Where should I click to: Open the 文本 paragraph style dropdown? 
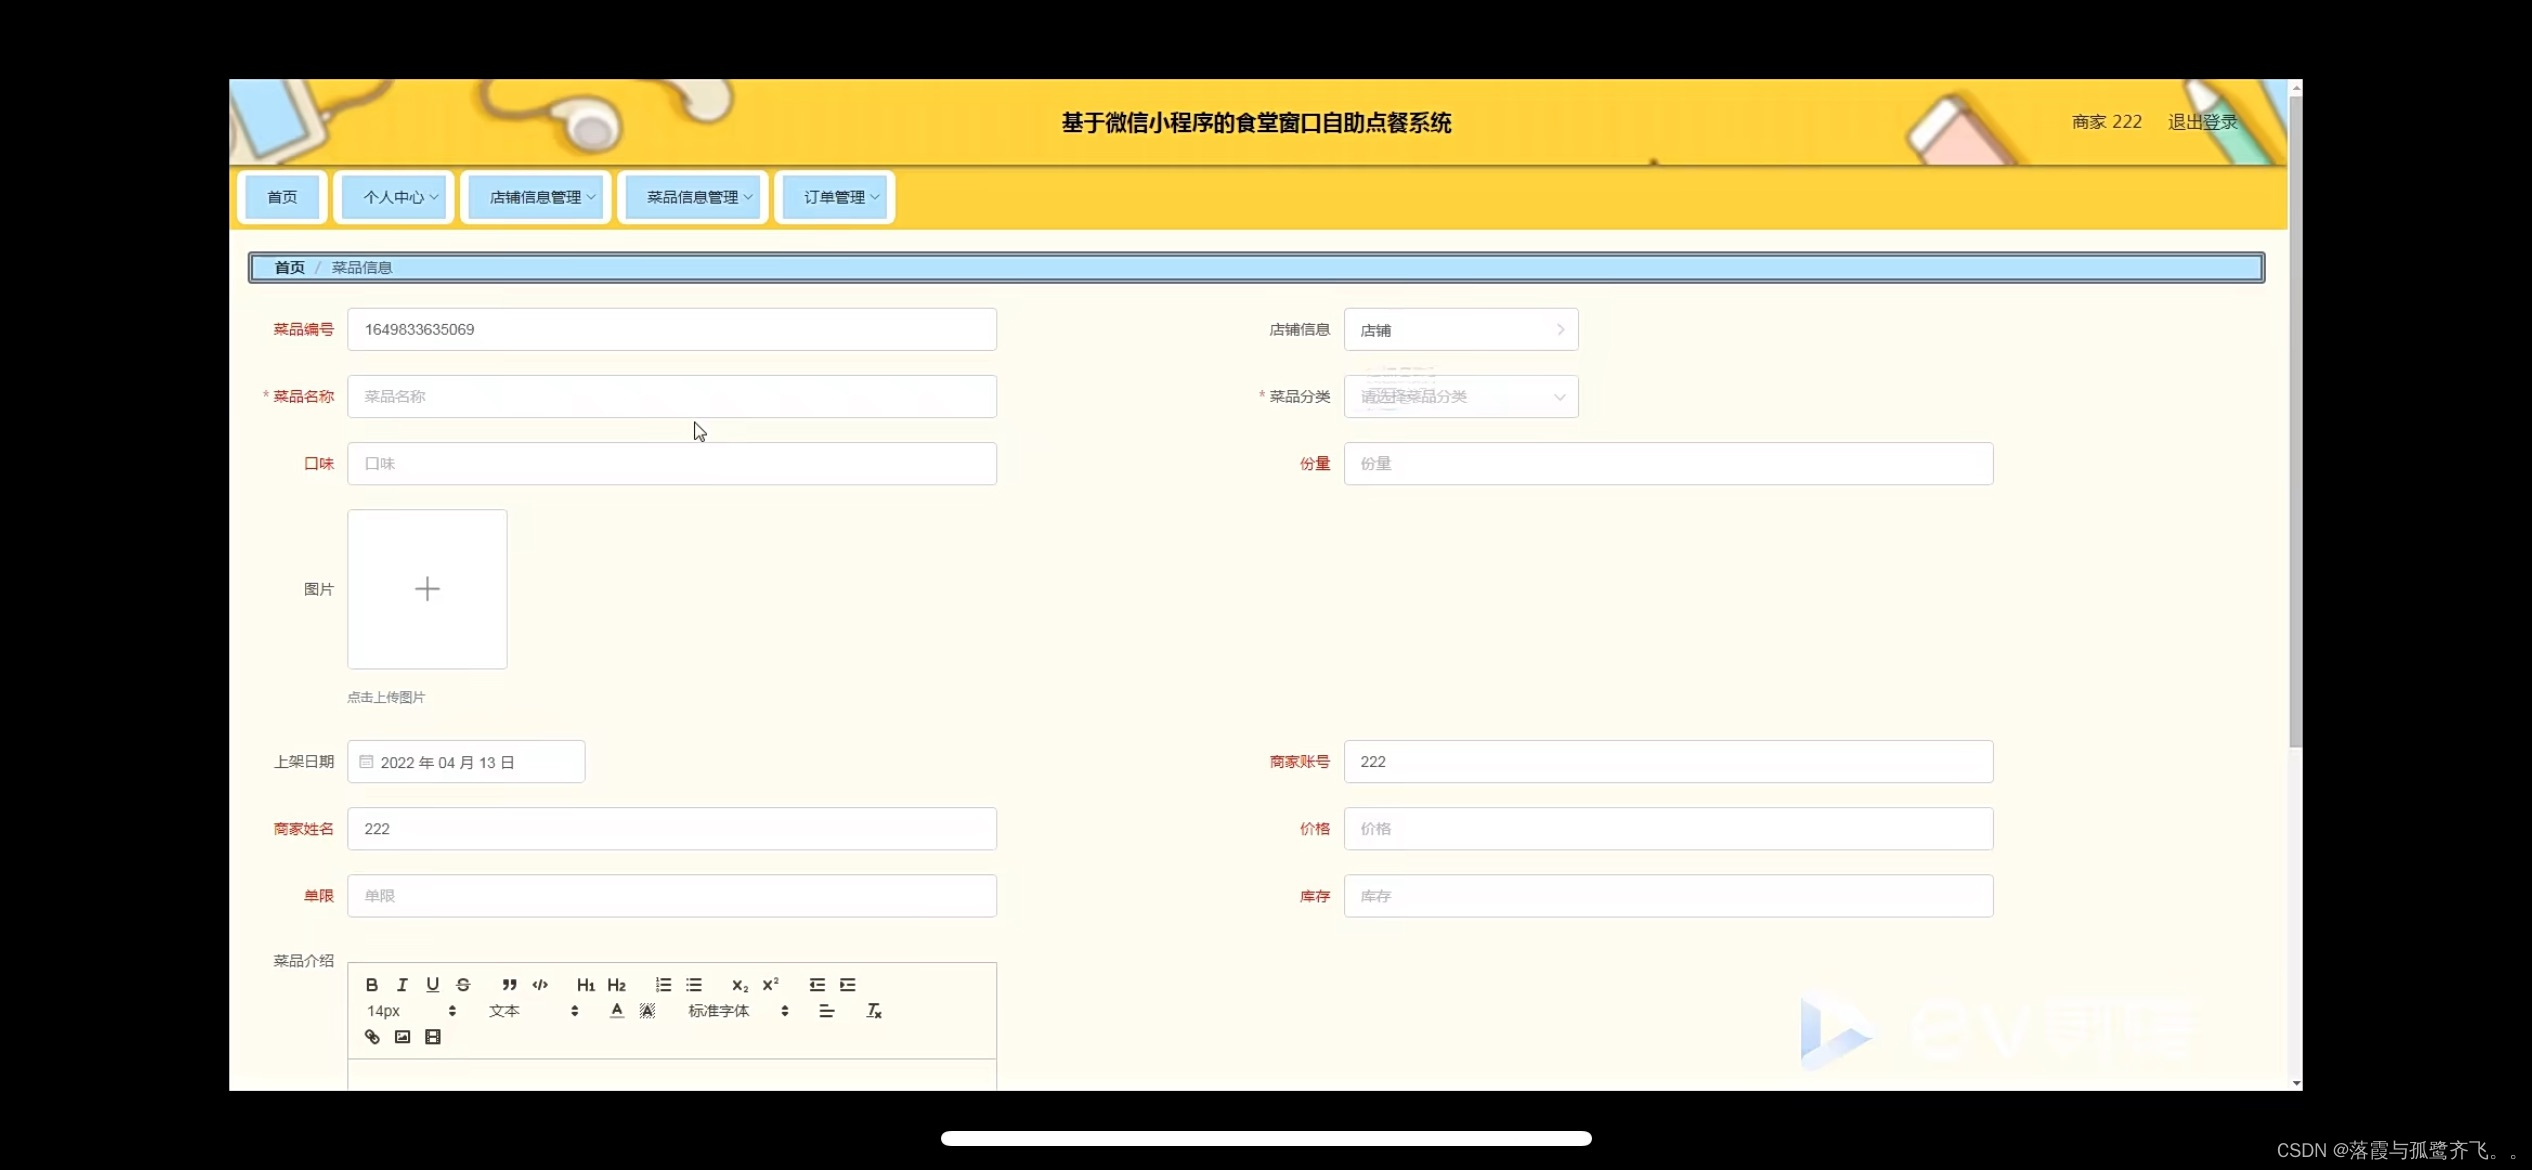(533, 1011)
